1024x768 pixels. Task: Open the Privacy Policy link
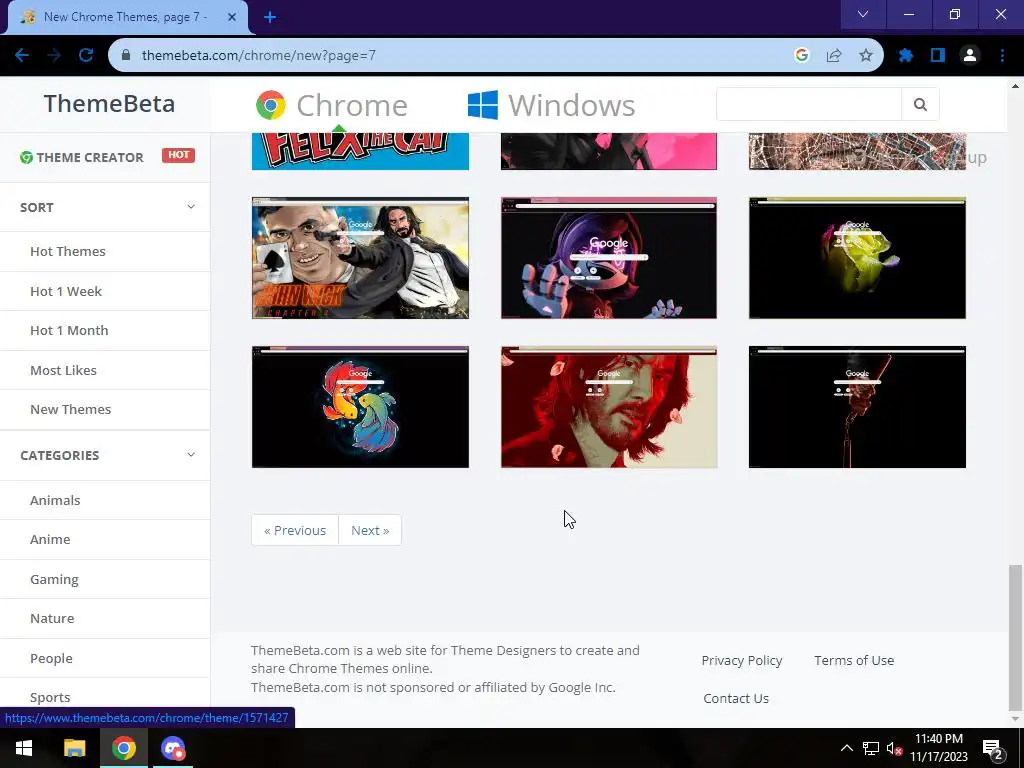[742, 660]
